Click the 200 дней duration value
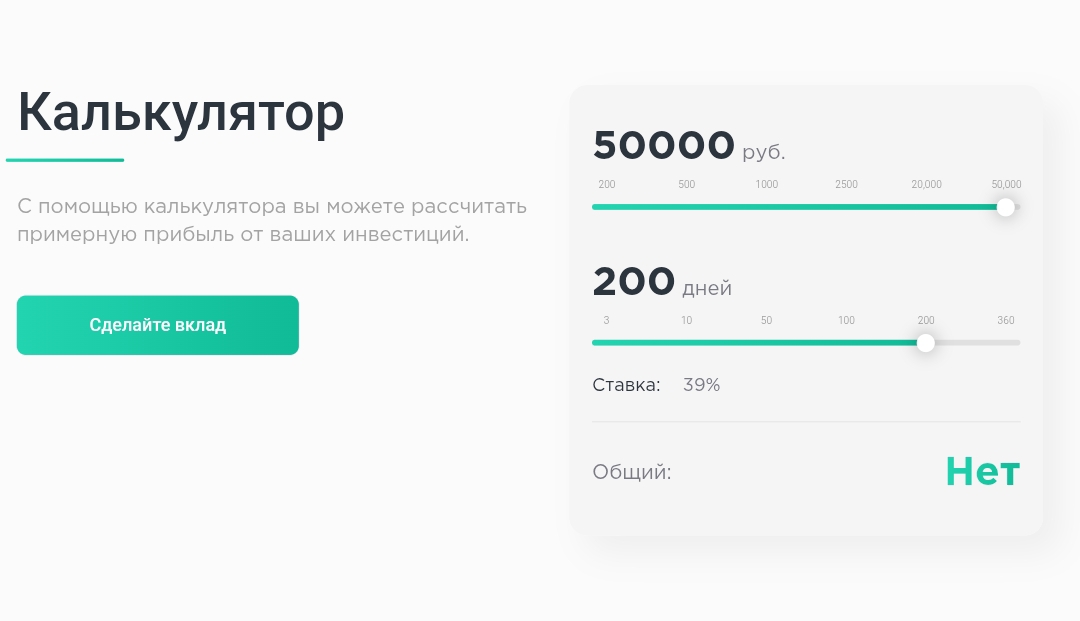The image size is (1080, 621). 634,283
